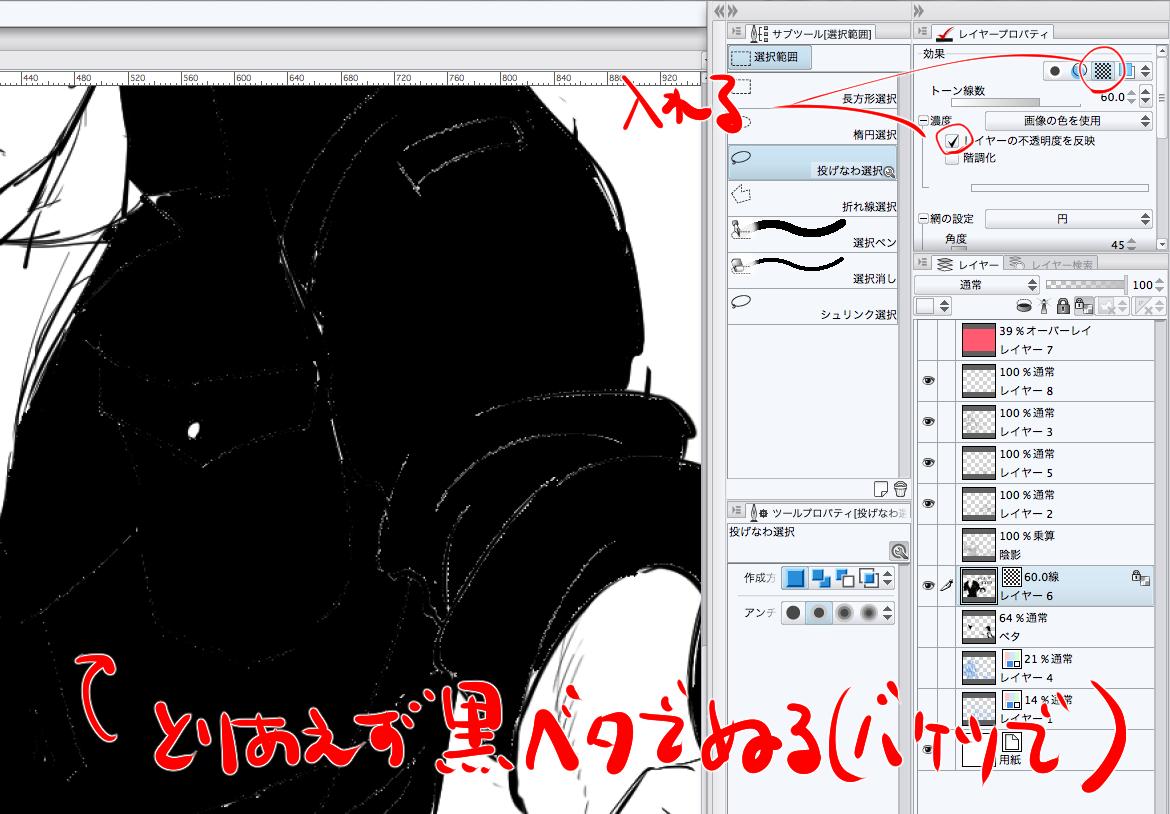Click the layer opacity slider
Image resolution: width=1170 pixels, height=814 pixels.
[1086, 285]
